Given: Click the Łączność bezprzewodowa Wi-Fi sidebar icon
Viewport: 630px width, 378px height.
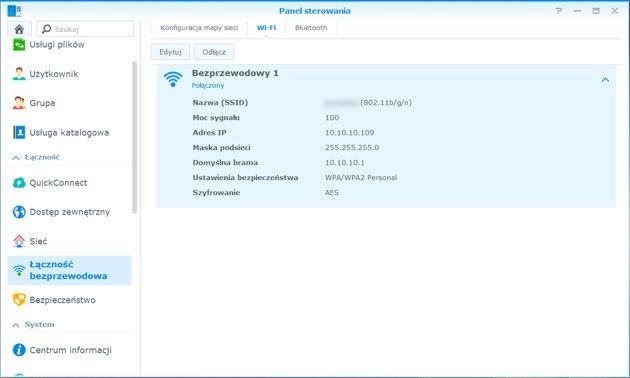Looking at the screenshot, I should point(19,270).
